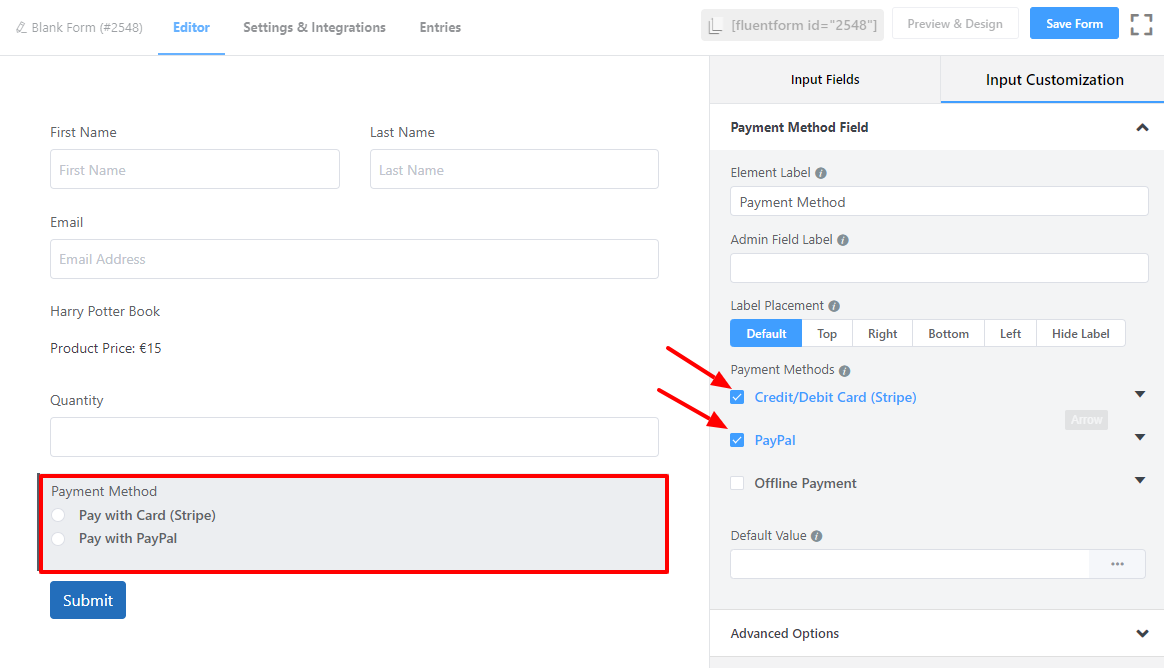Open the Input Fields tab
The width and height of the screenshot is (1164, 668).
(824, 79)
